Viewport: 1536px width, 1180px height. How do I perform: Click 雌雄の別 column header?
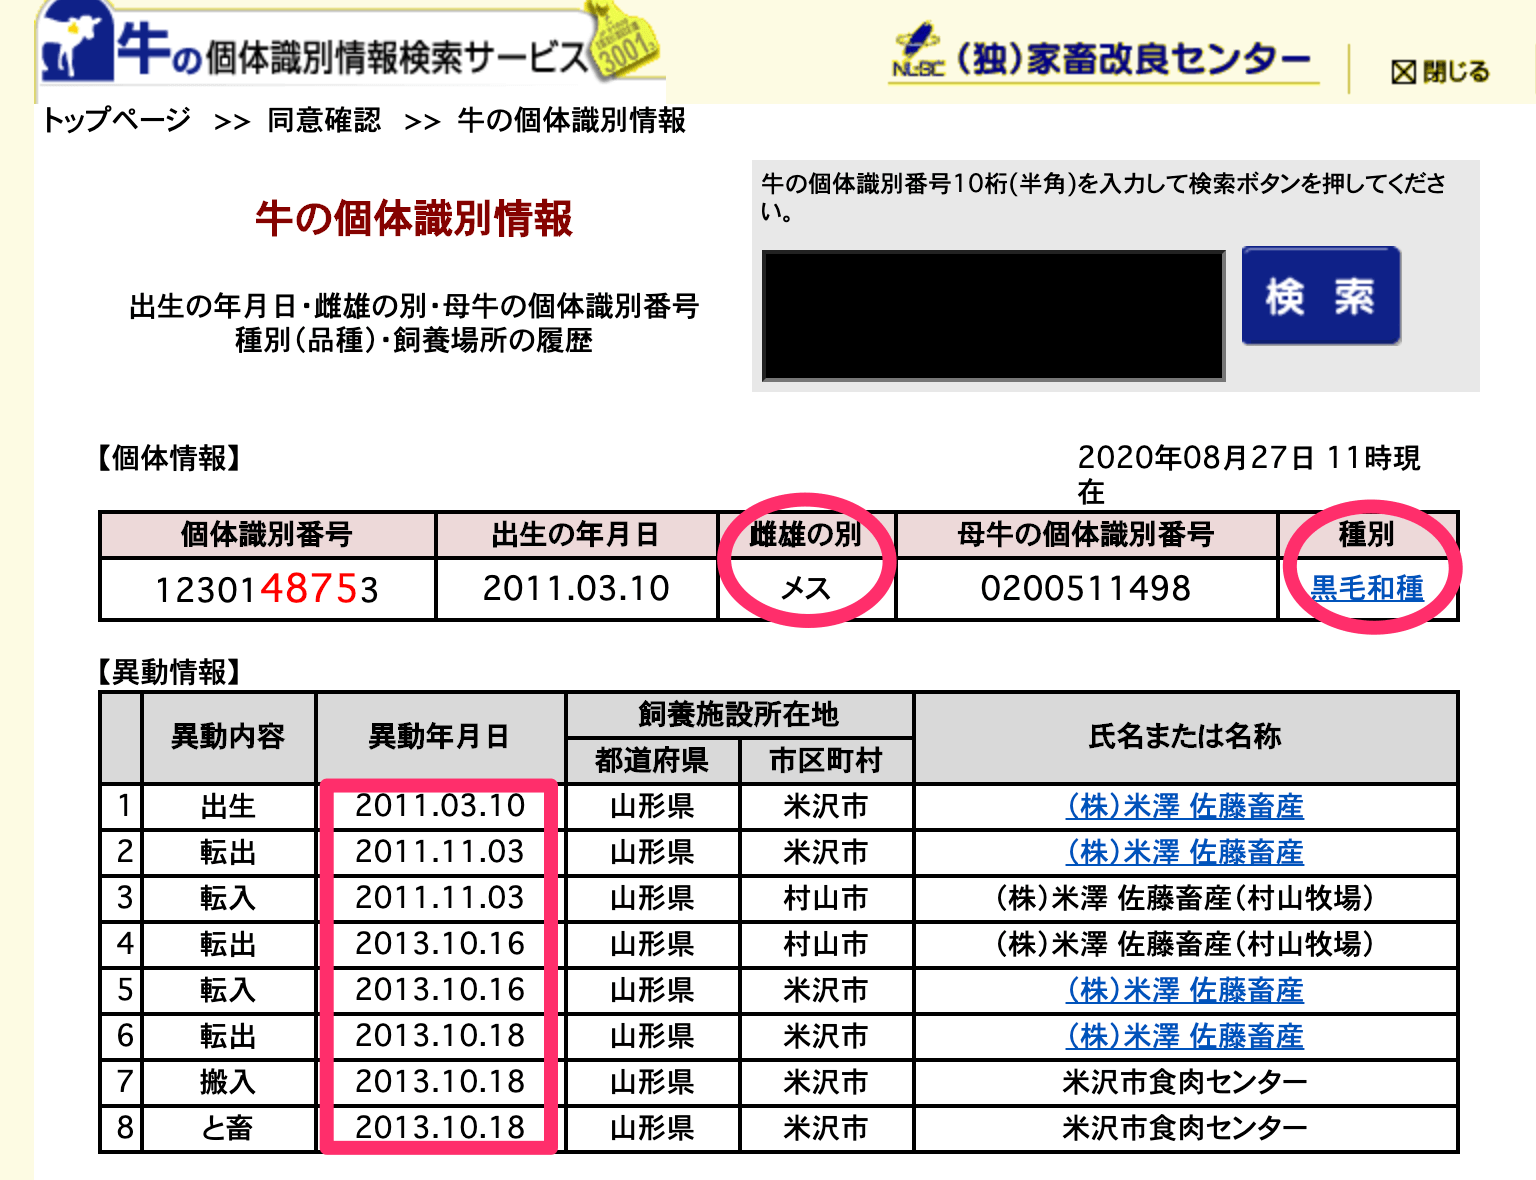pos(806,535)
